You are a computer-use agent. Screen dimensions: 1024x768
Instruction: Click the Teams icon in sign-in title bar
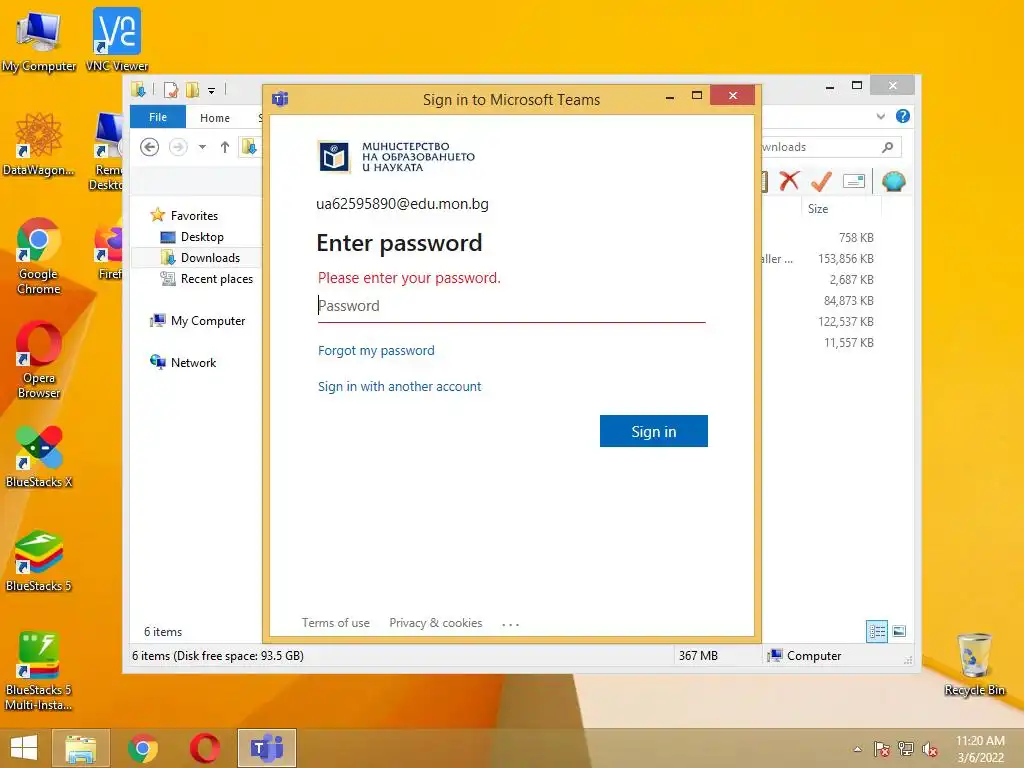coord(280,99)
